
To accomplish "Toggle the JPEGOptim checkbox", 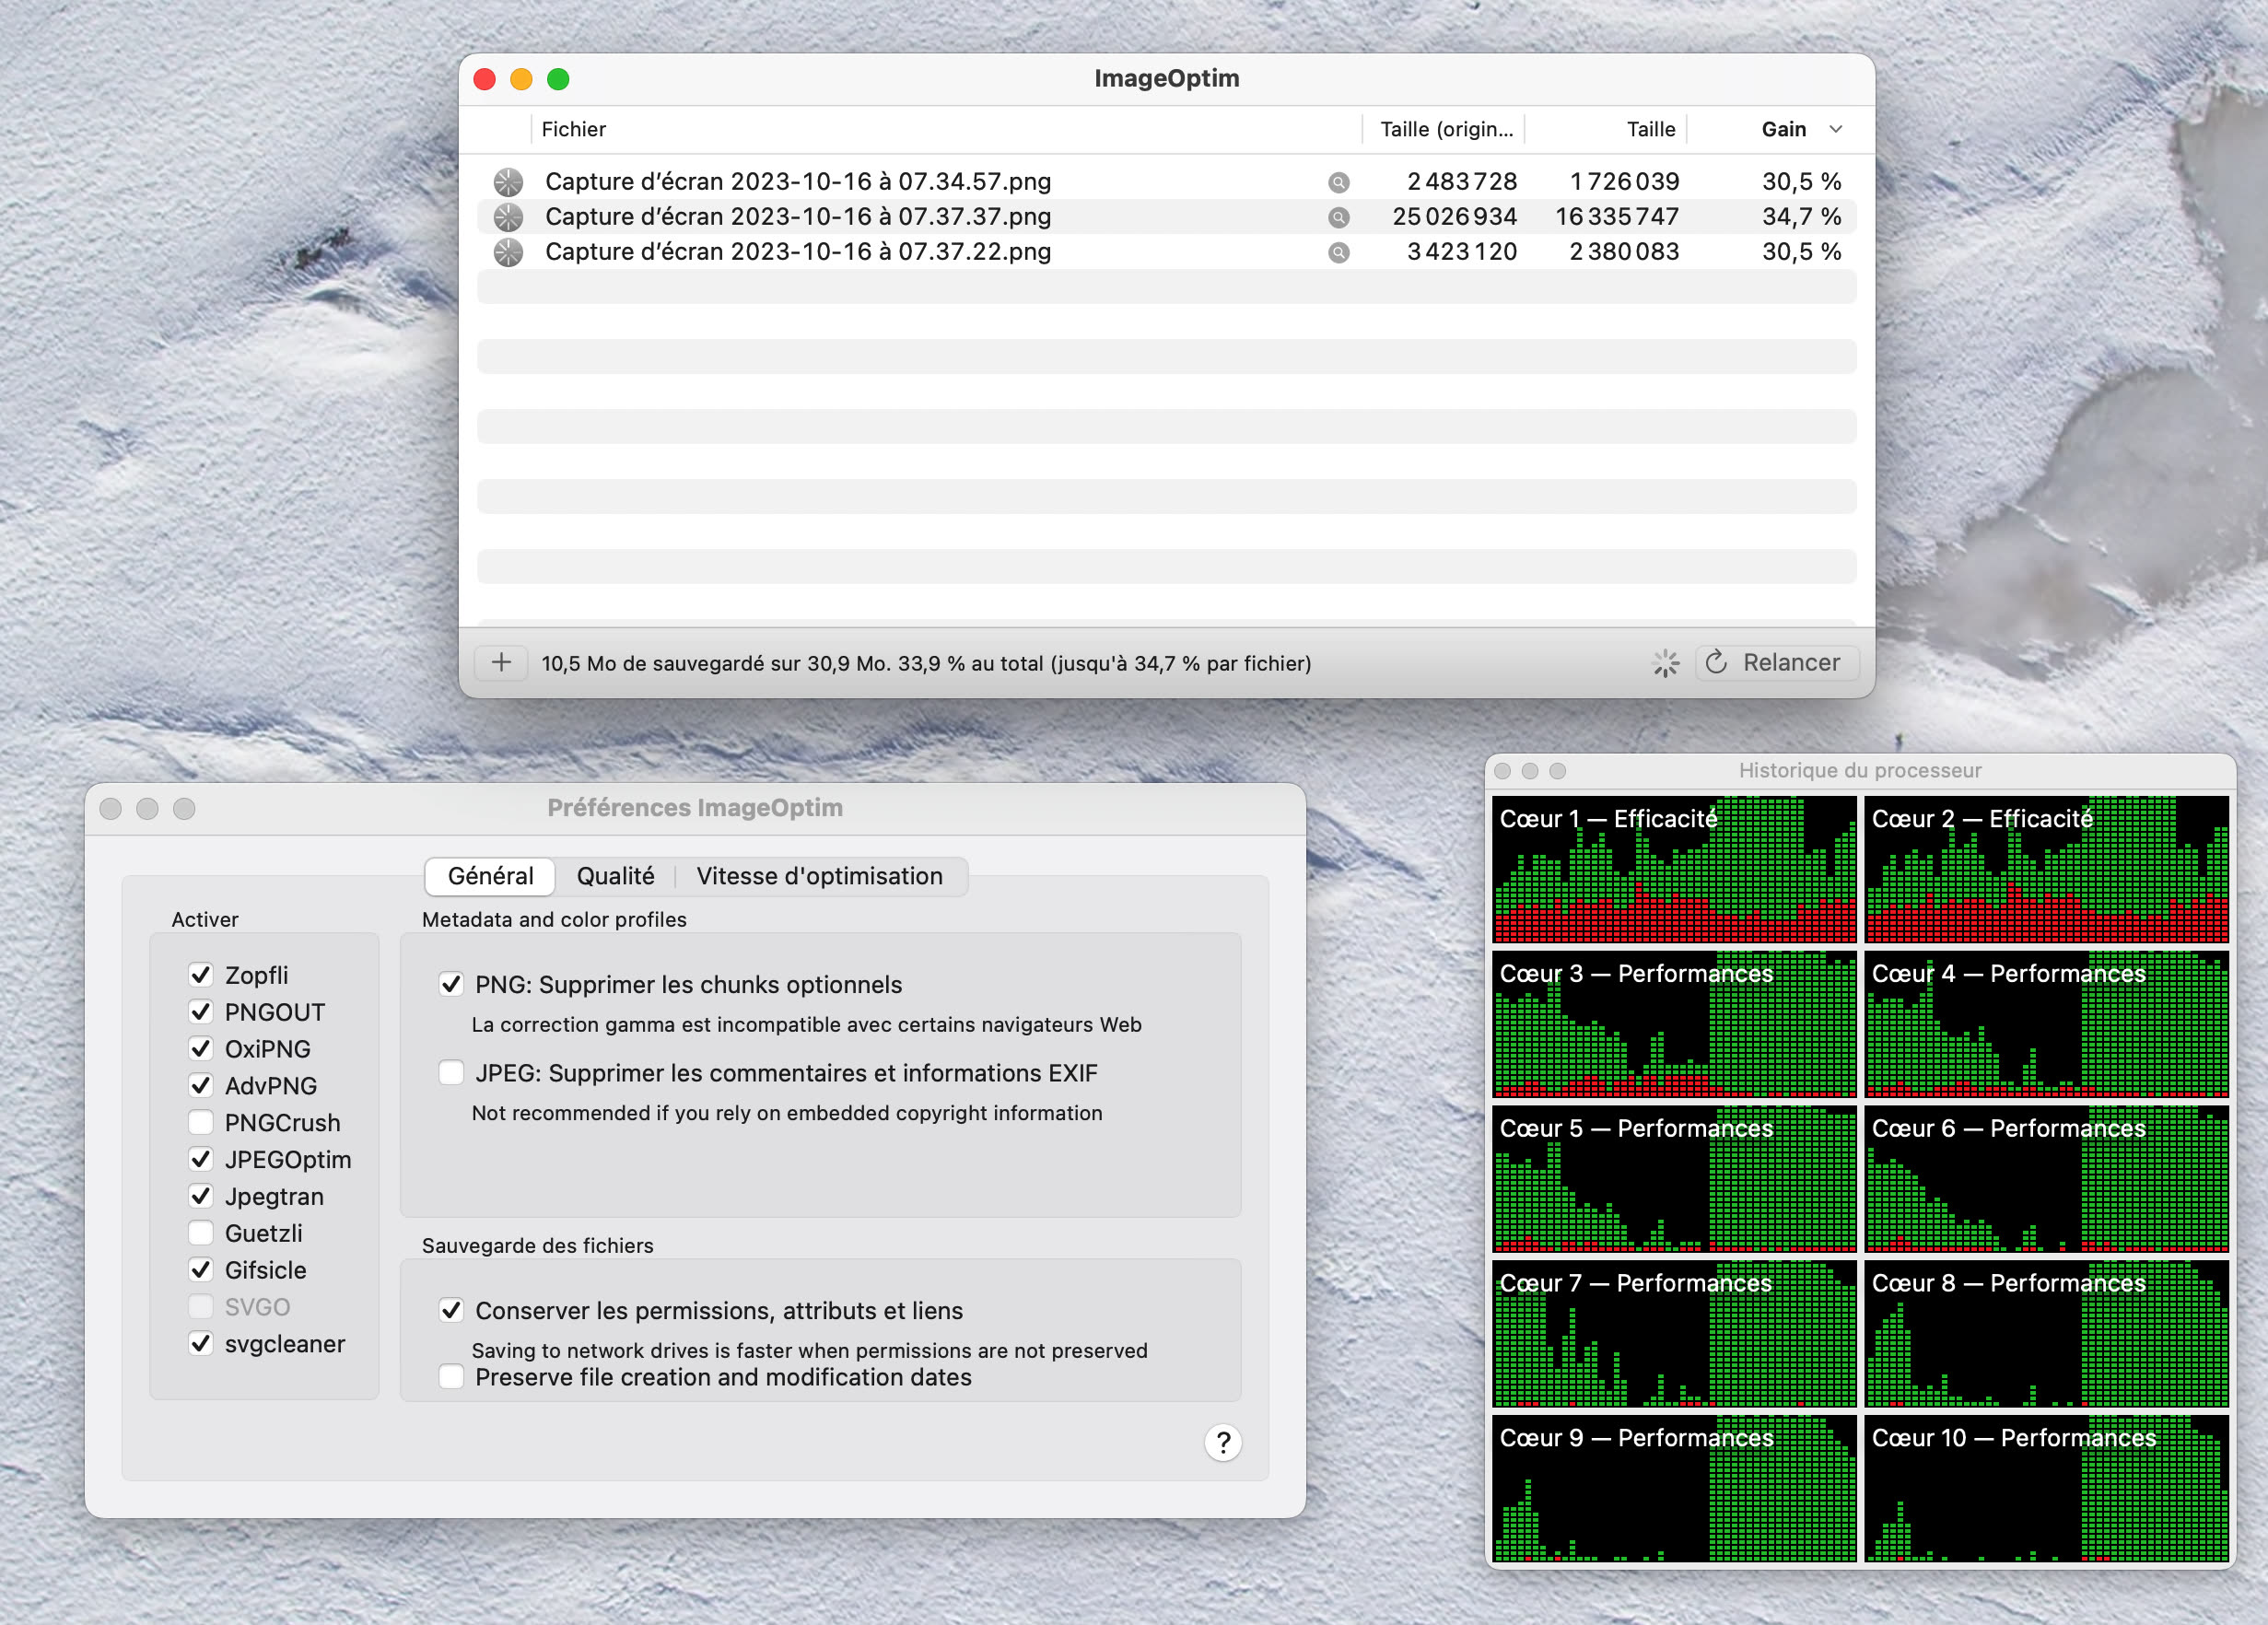I will (201, 1160).
